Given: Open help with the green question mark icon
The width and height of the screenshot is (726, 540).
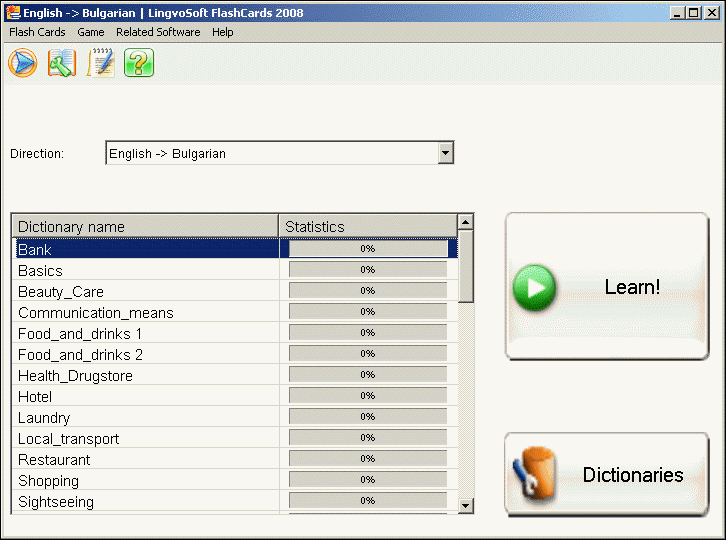Looking at the screenshot, I should [139, 63].
